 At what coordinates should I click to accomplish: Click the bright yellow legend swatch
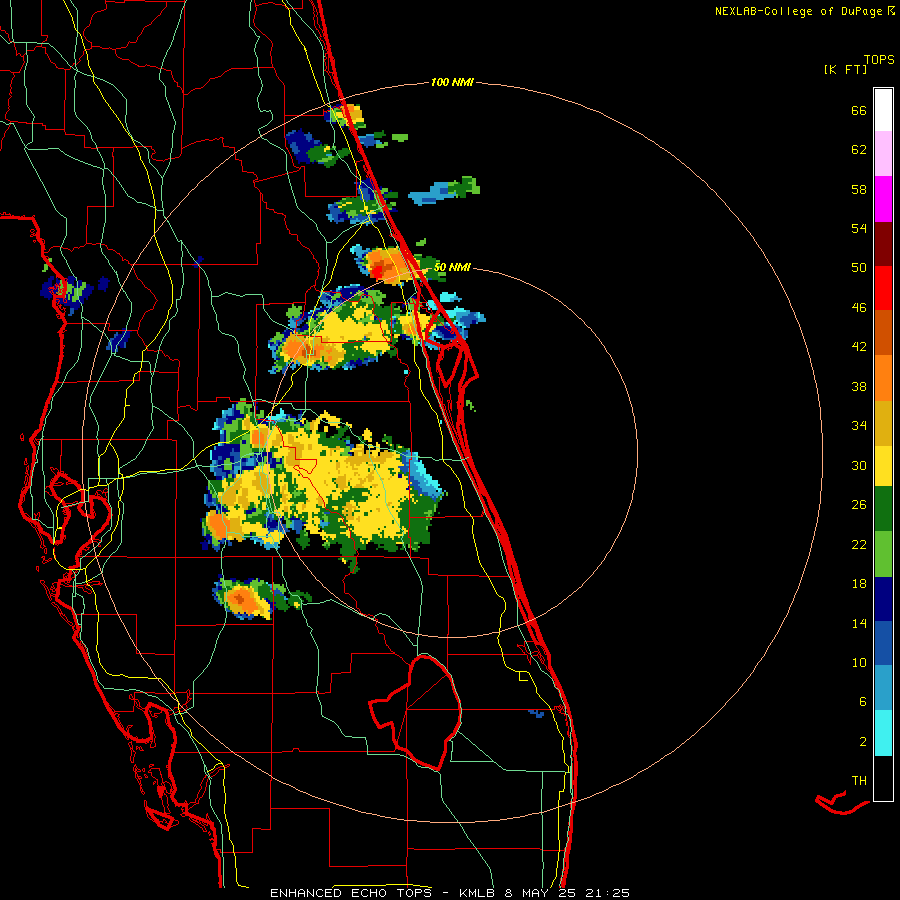coord(883,466)
